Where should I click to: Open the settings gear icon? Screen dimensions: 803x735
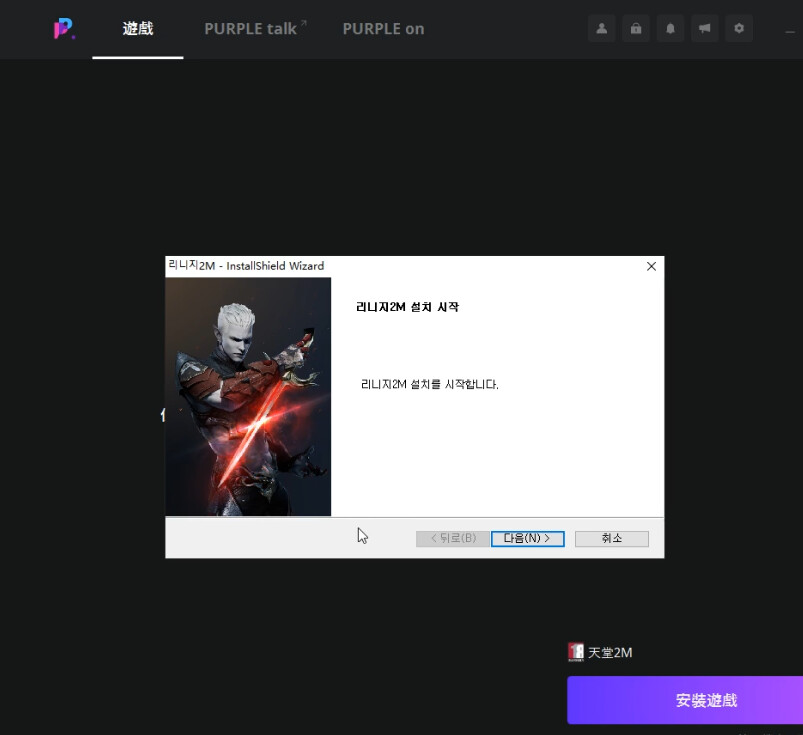coord(739,28)
